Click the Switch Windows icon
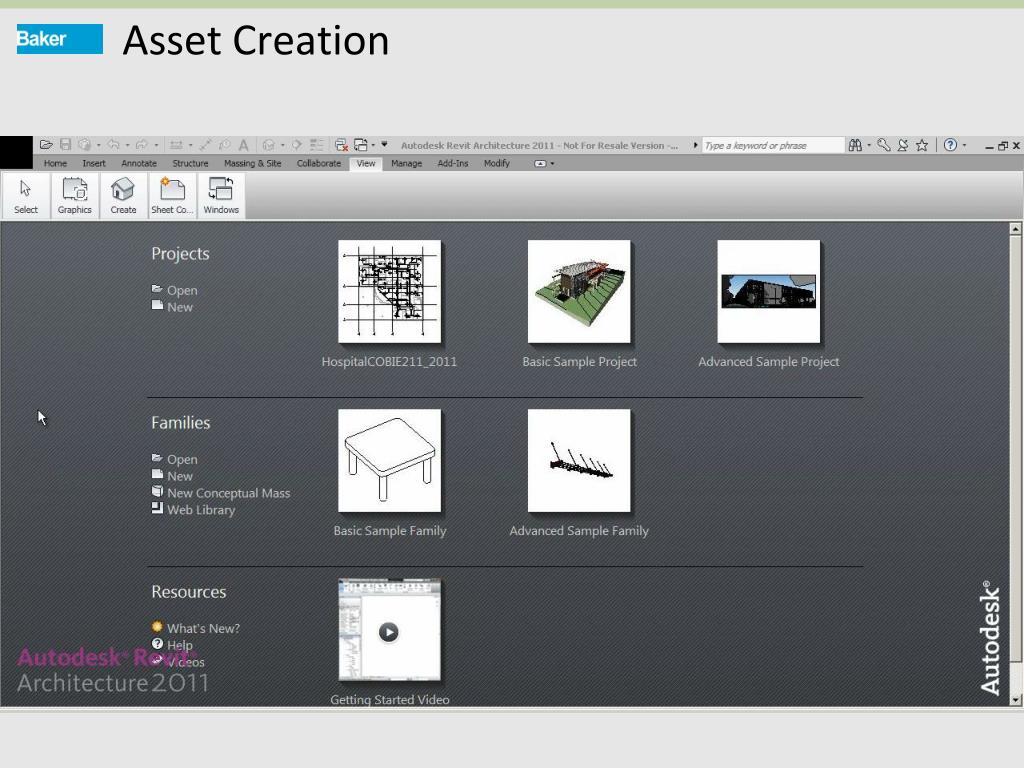The image size is (1024, 768). (360, 145)
